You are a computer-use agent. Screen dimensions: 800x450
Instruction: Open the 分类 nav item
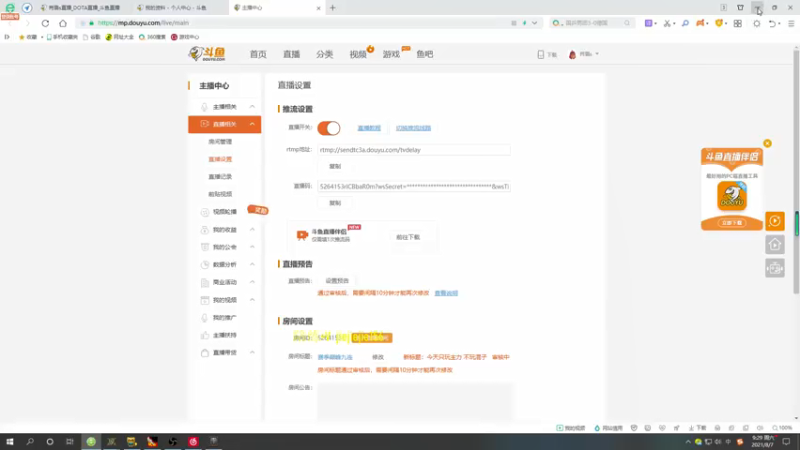[324, 54]
